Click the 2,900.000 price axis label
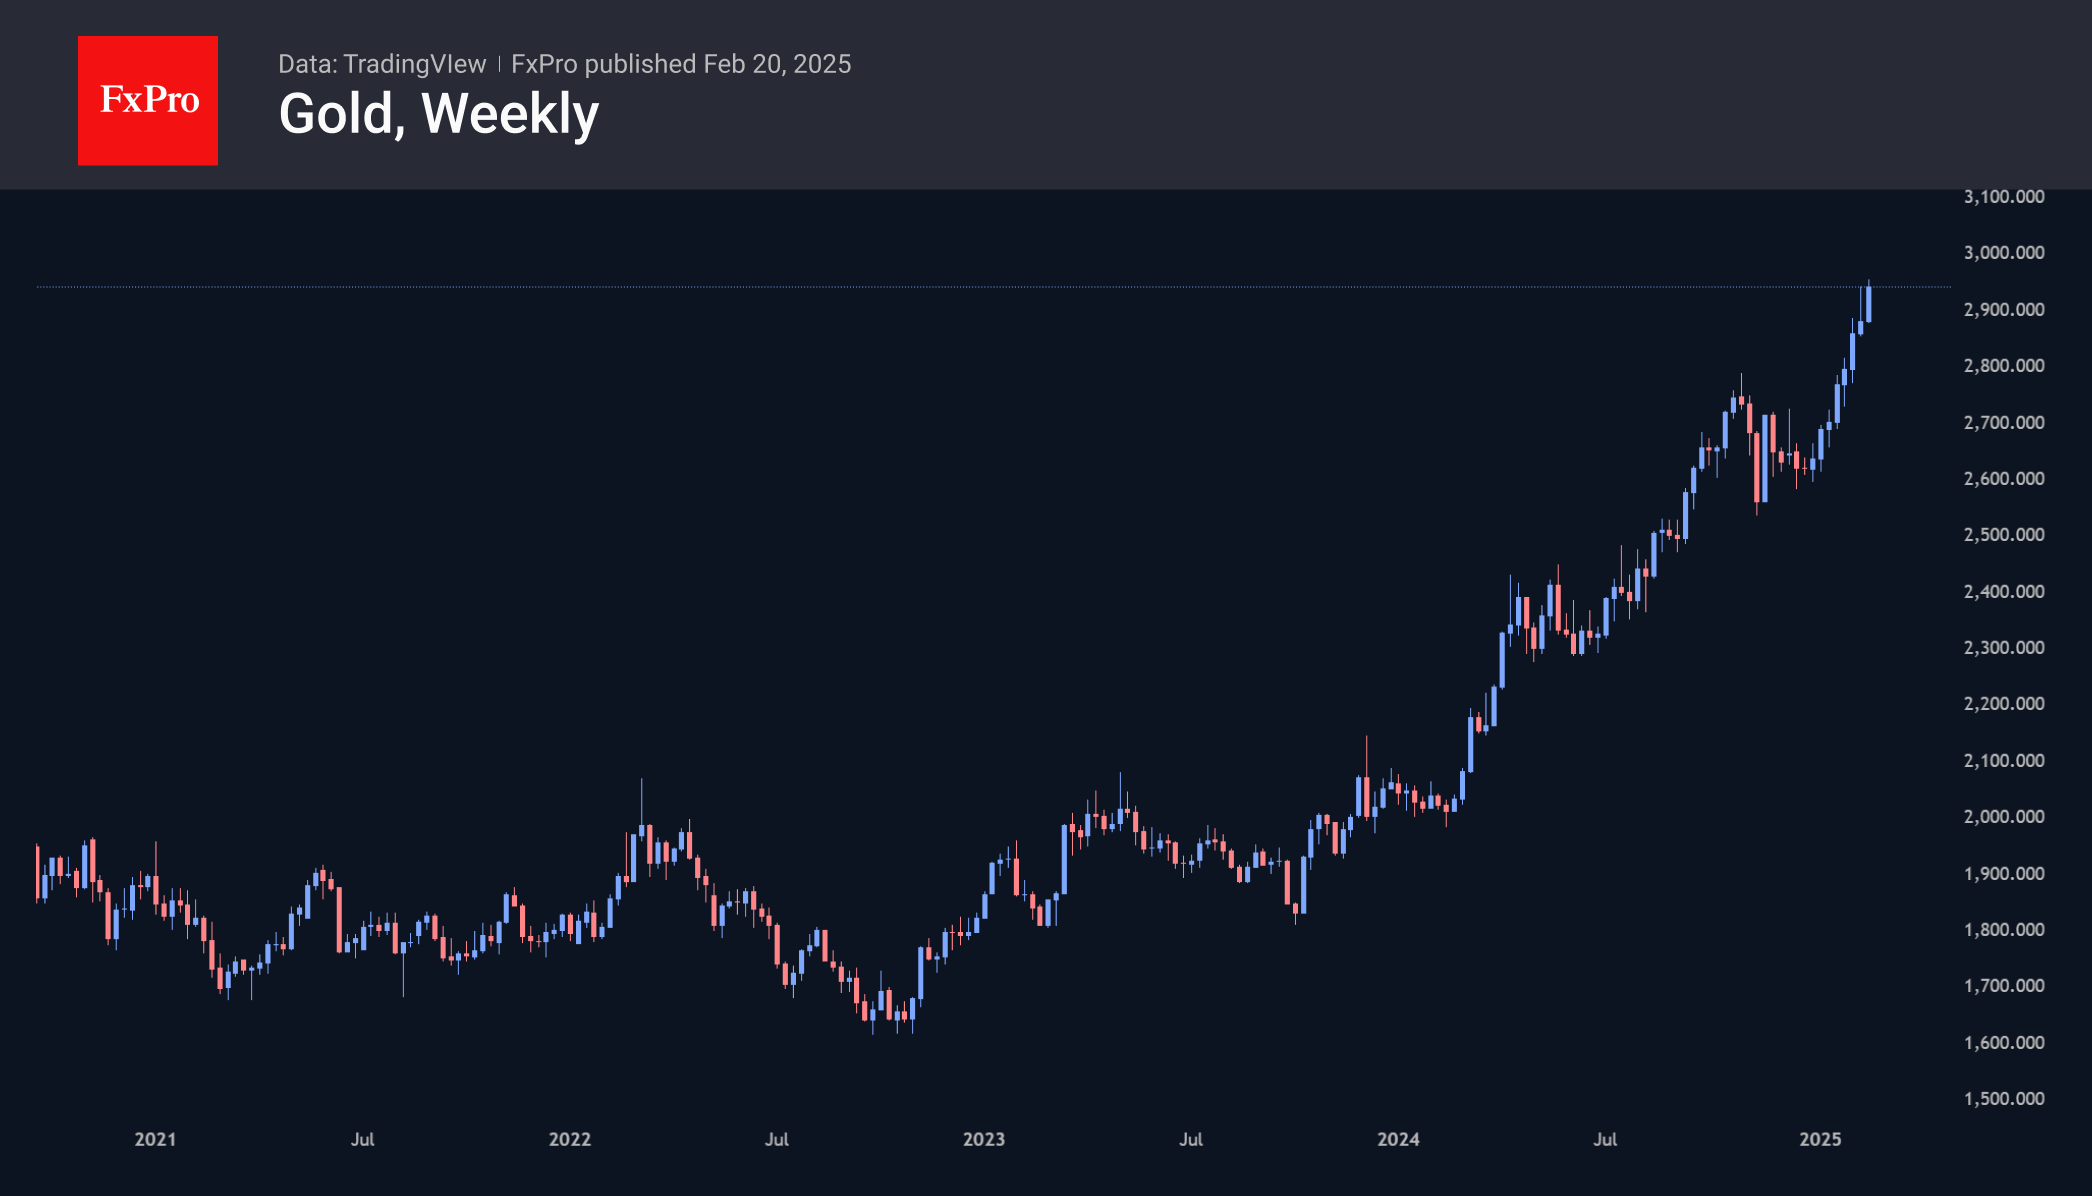 point(2004,310)
